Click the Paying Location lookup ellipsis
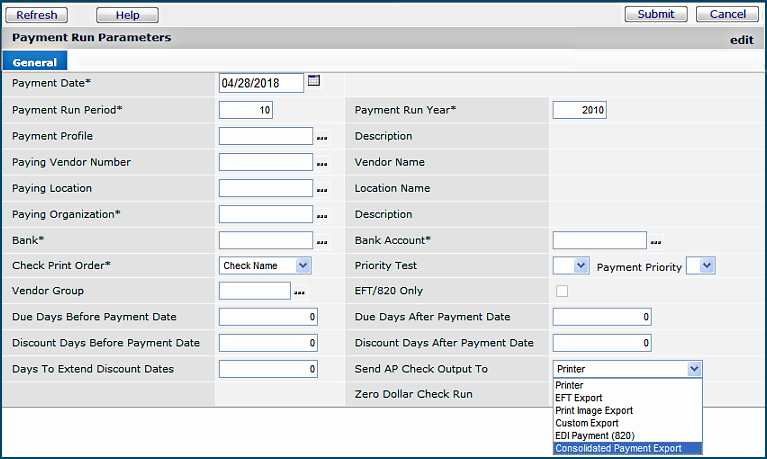The width and height of the screenshot is (767, 459). pyautogui.click(x=322, y=189)
